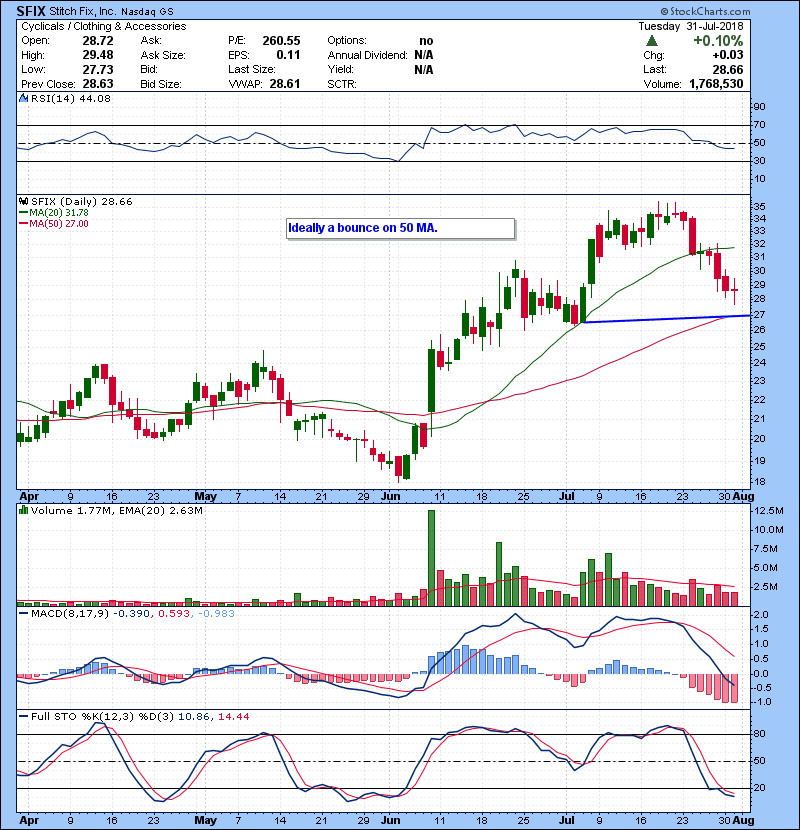Click the tallest green volume bar in June
Viewport: 800px width, 830px height.
[432, 558]
